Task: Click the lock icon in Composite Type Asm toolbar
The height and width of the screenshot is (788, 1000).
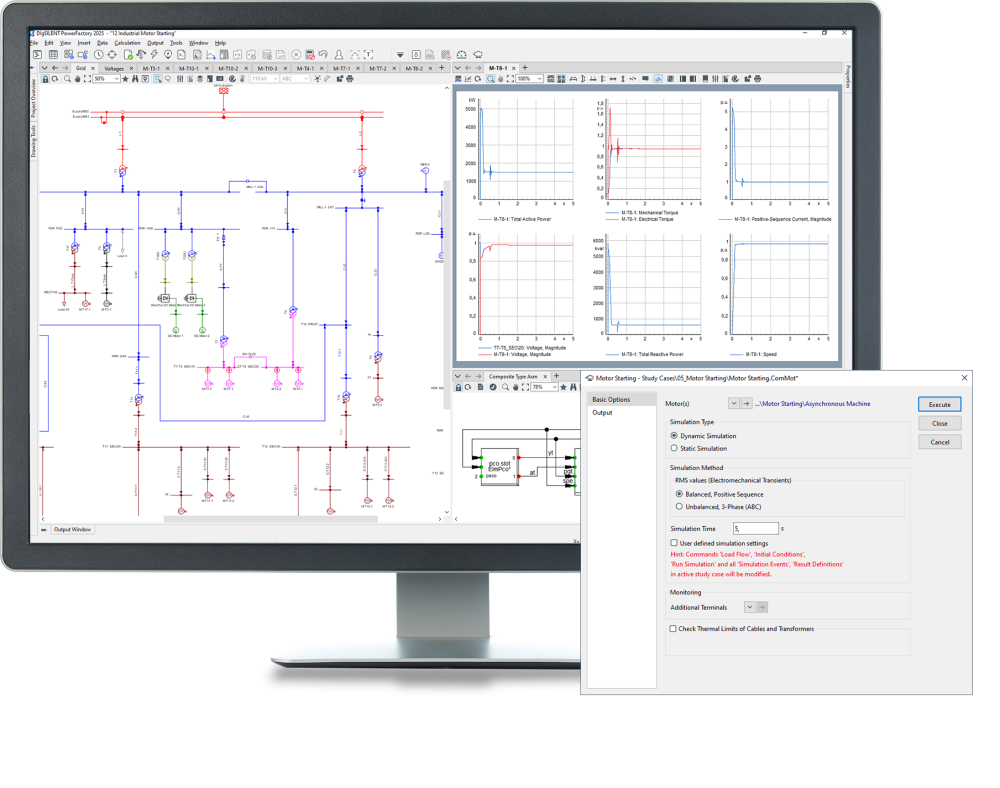Action: pos(458,388)
